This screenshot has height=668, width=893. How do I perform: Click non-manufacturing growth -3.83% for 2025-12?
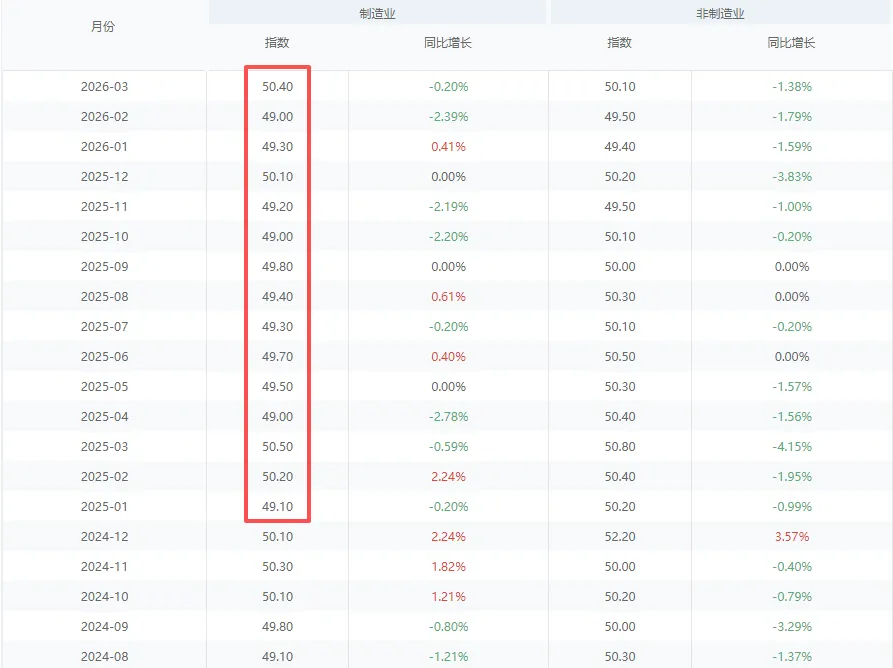pos(792,177)
